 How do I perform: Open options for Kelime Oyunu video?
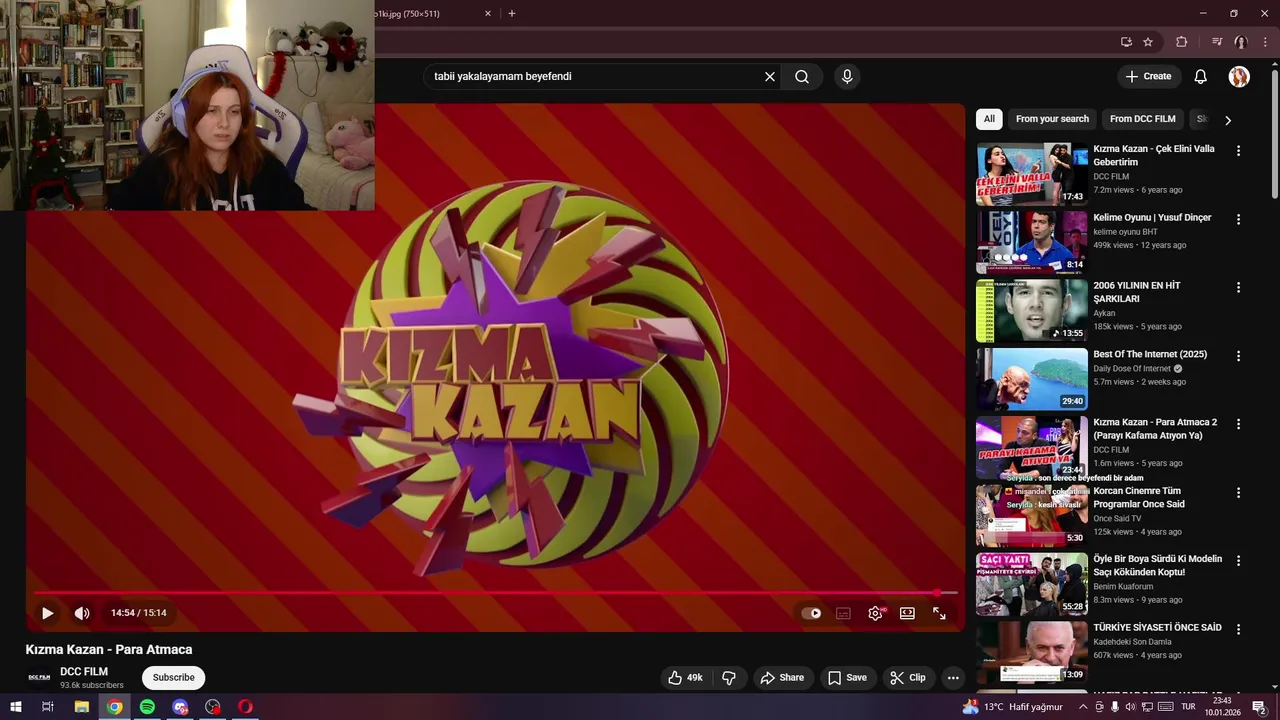(1238, 219)
